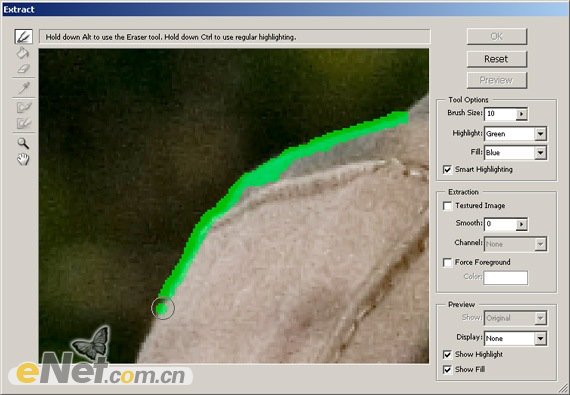
Task: Select the Fill (paint bucket) tool
Action: 23,53
